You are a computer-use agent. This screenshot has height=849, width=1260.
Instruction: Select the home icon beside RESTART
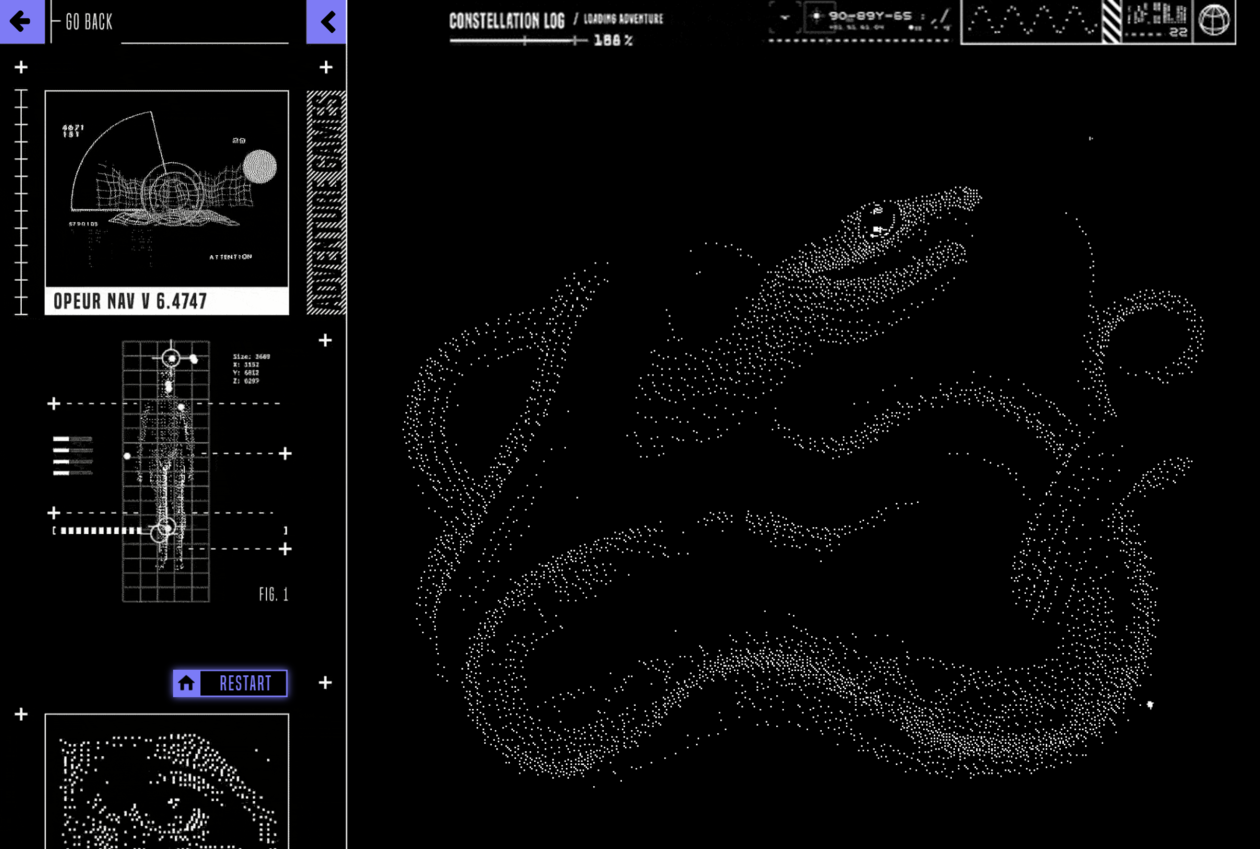point(186,683)
